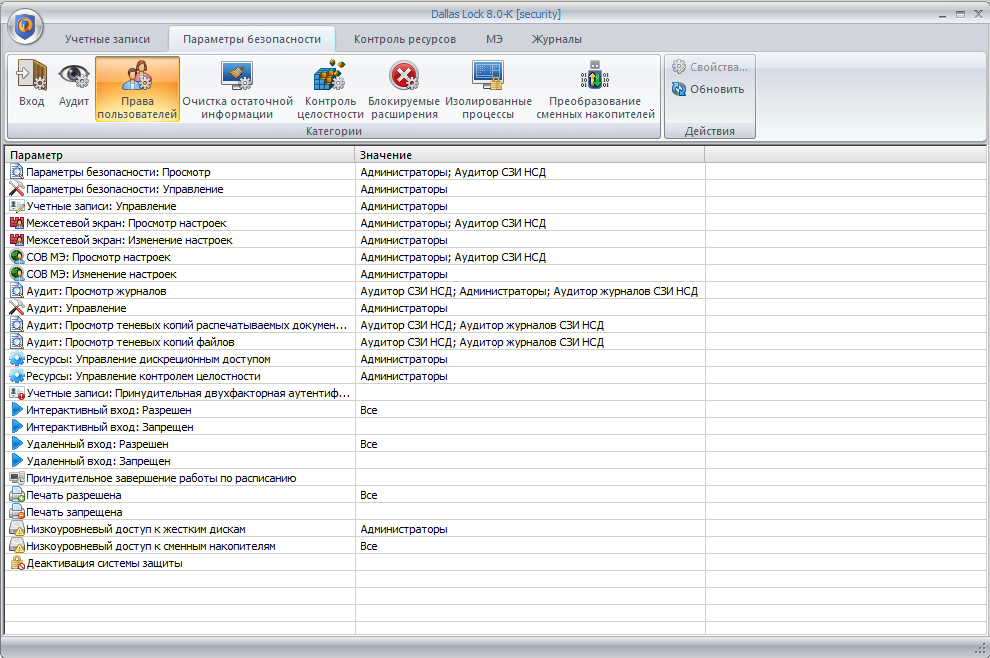Switch to the Параметры безопасности tab
This screenshot has height=658, width=990.
click(252, 39)
